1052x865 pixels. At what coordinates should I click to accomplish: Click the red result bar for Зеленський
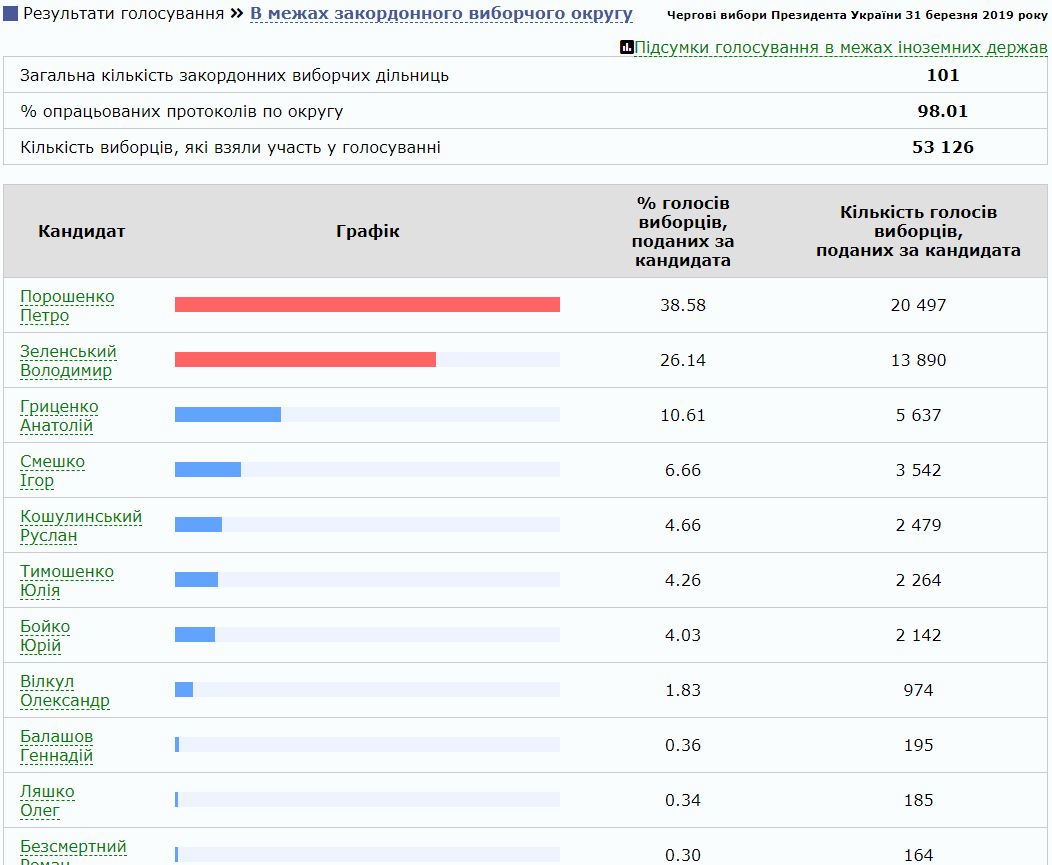coord(305,360)
